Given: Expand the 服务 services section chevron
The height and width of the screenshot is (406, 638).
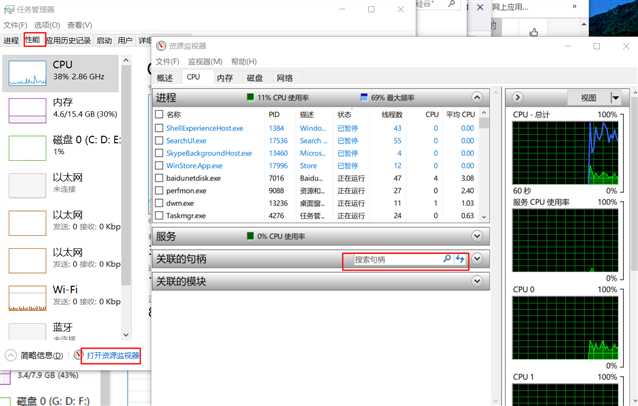Looking at the screenshot, I should coord(476,236).
